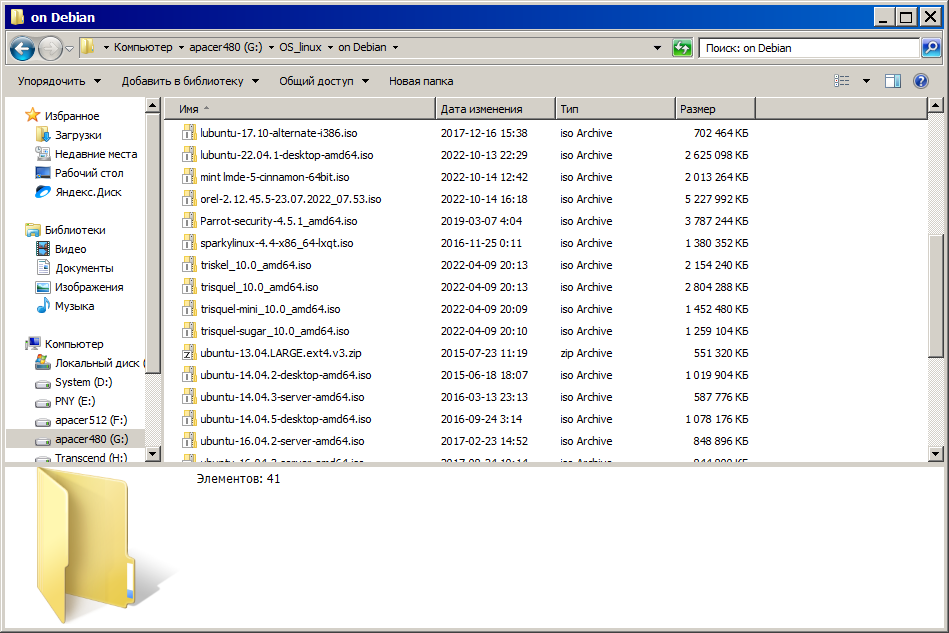Click the Forward navigation arrow button

point(50,48)
